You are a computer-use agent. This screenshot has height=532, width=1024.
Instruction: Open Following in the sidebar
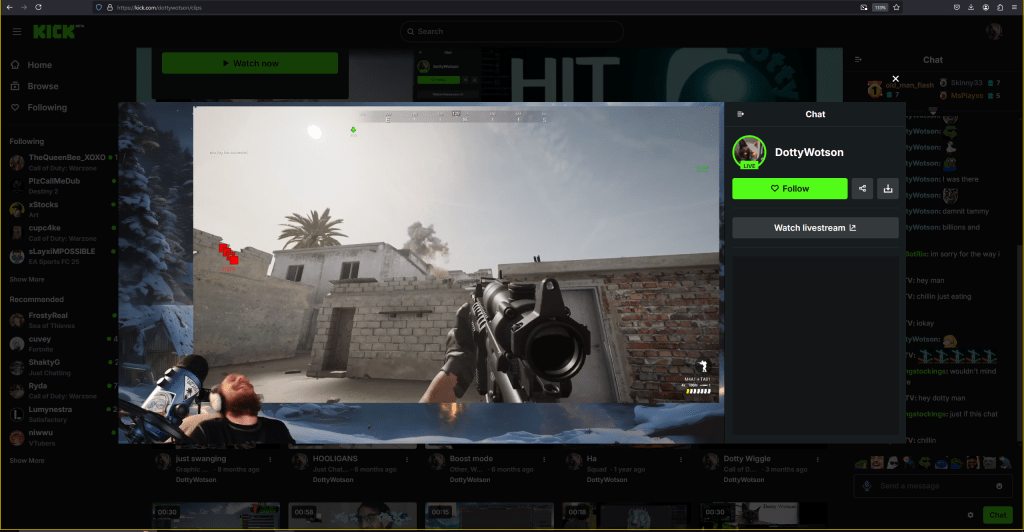click(x=46, y=107)
